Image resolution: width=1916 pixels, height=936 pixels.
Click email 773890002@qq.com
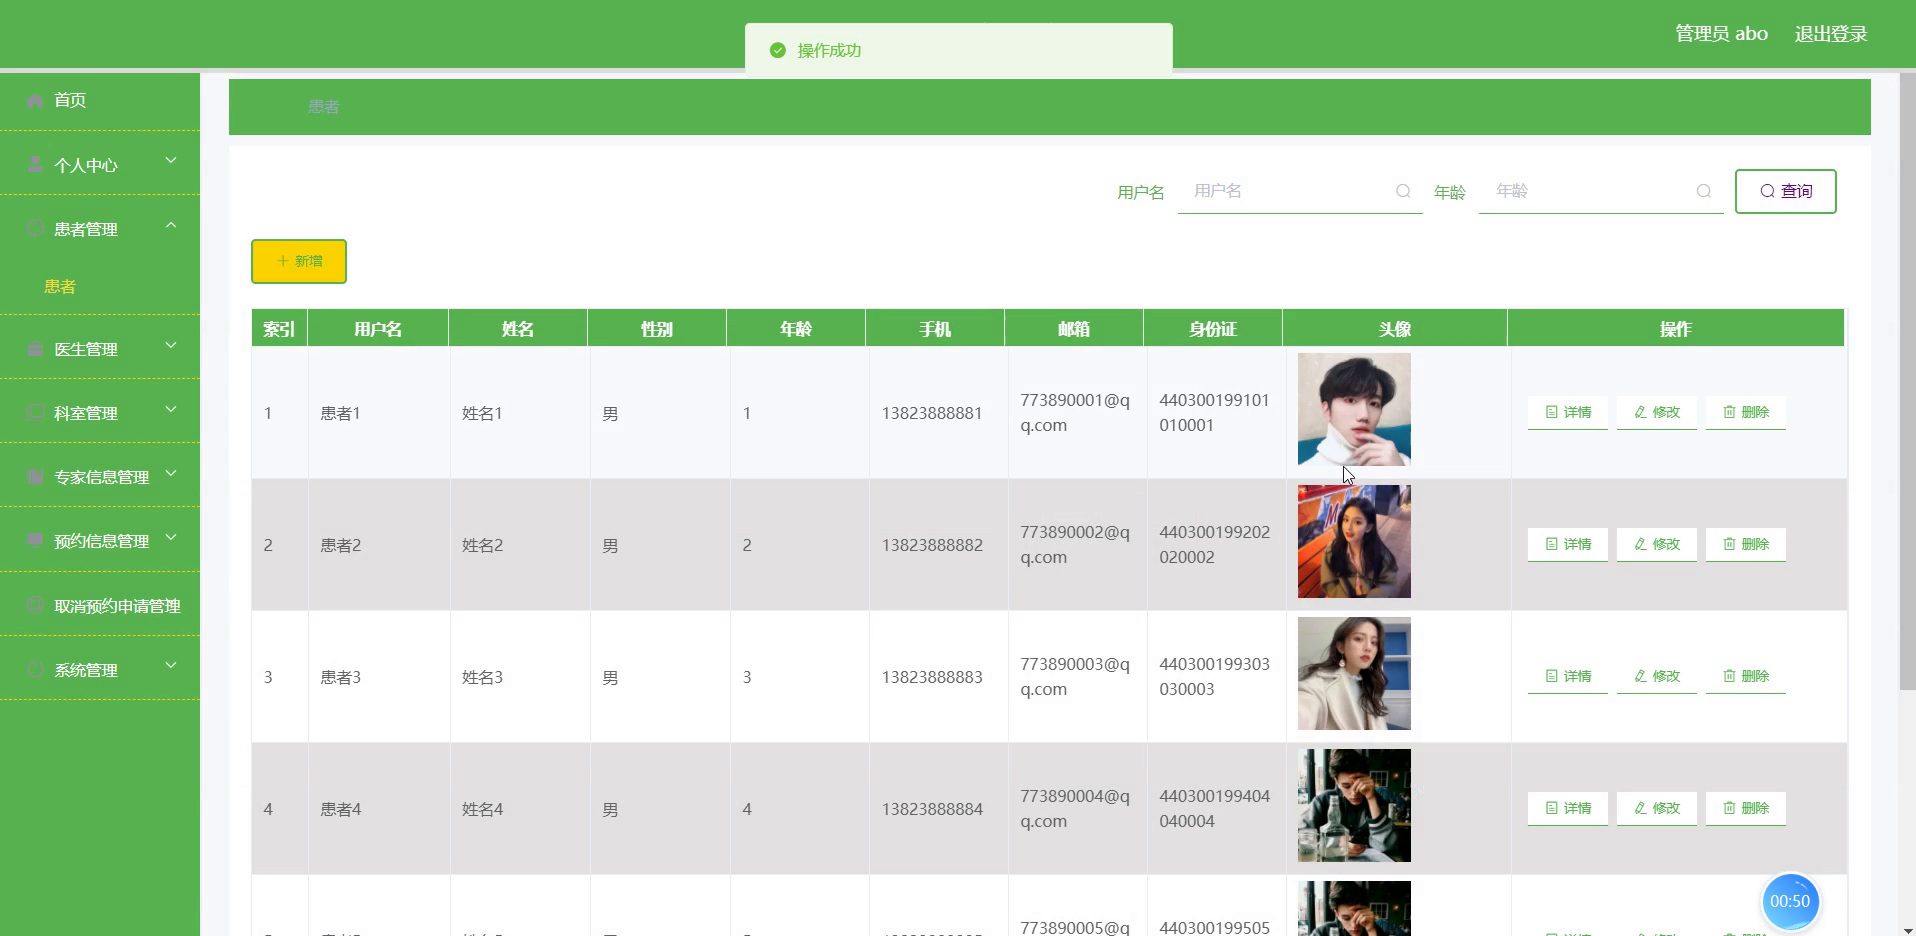tap(1075, 544)
